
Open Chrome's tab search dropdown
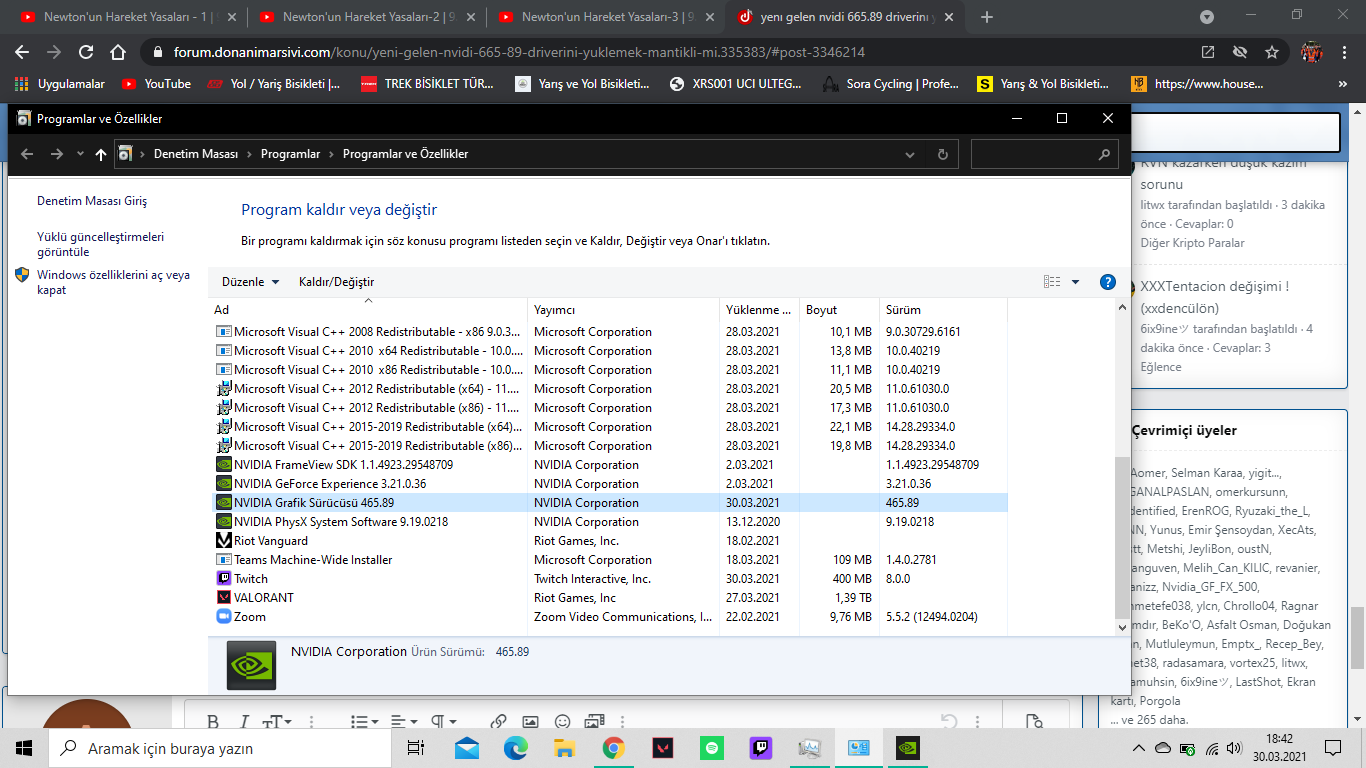(1207, 17)
